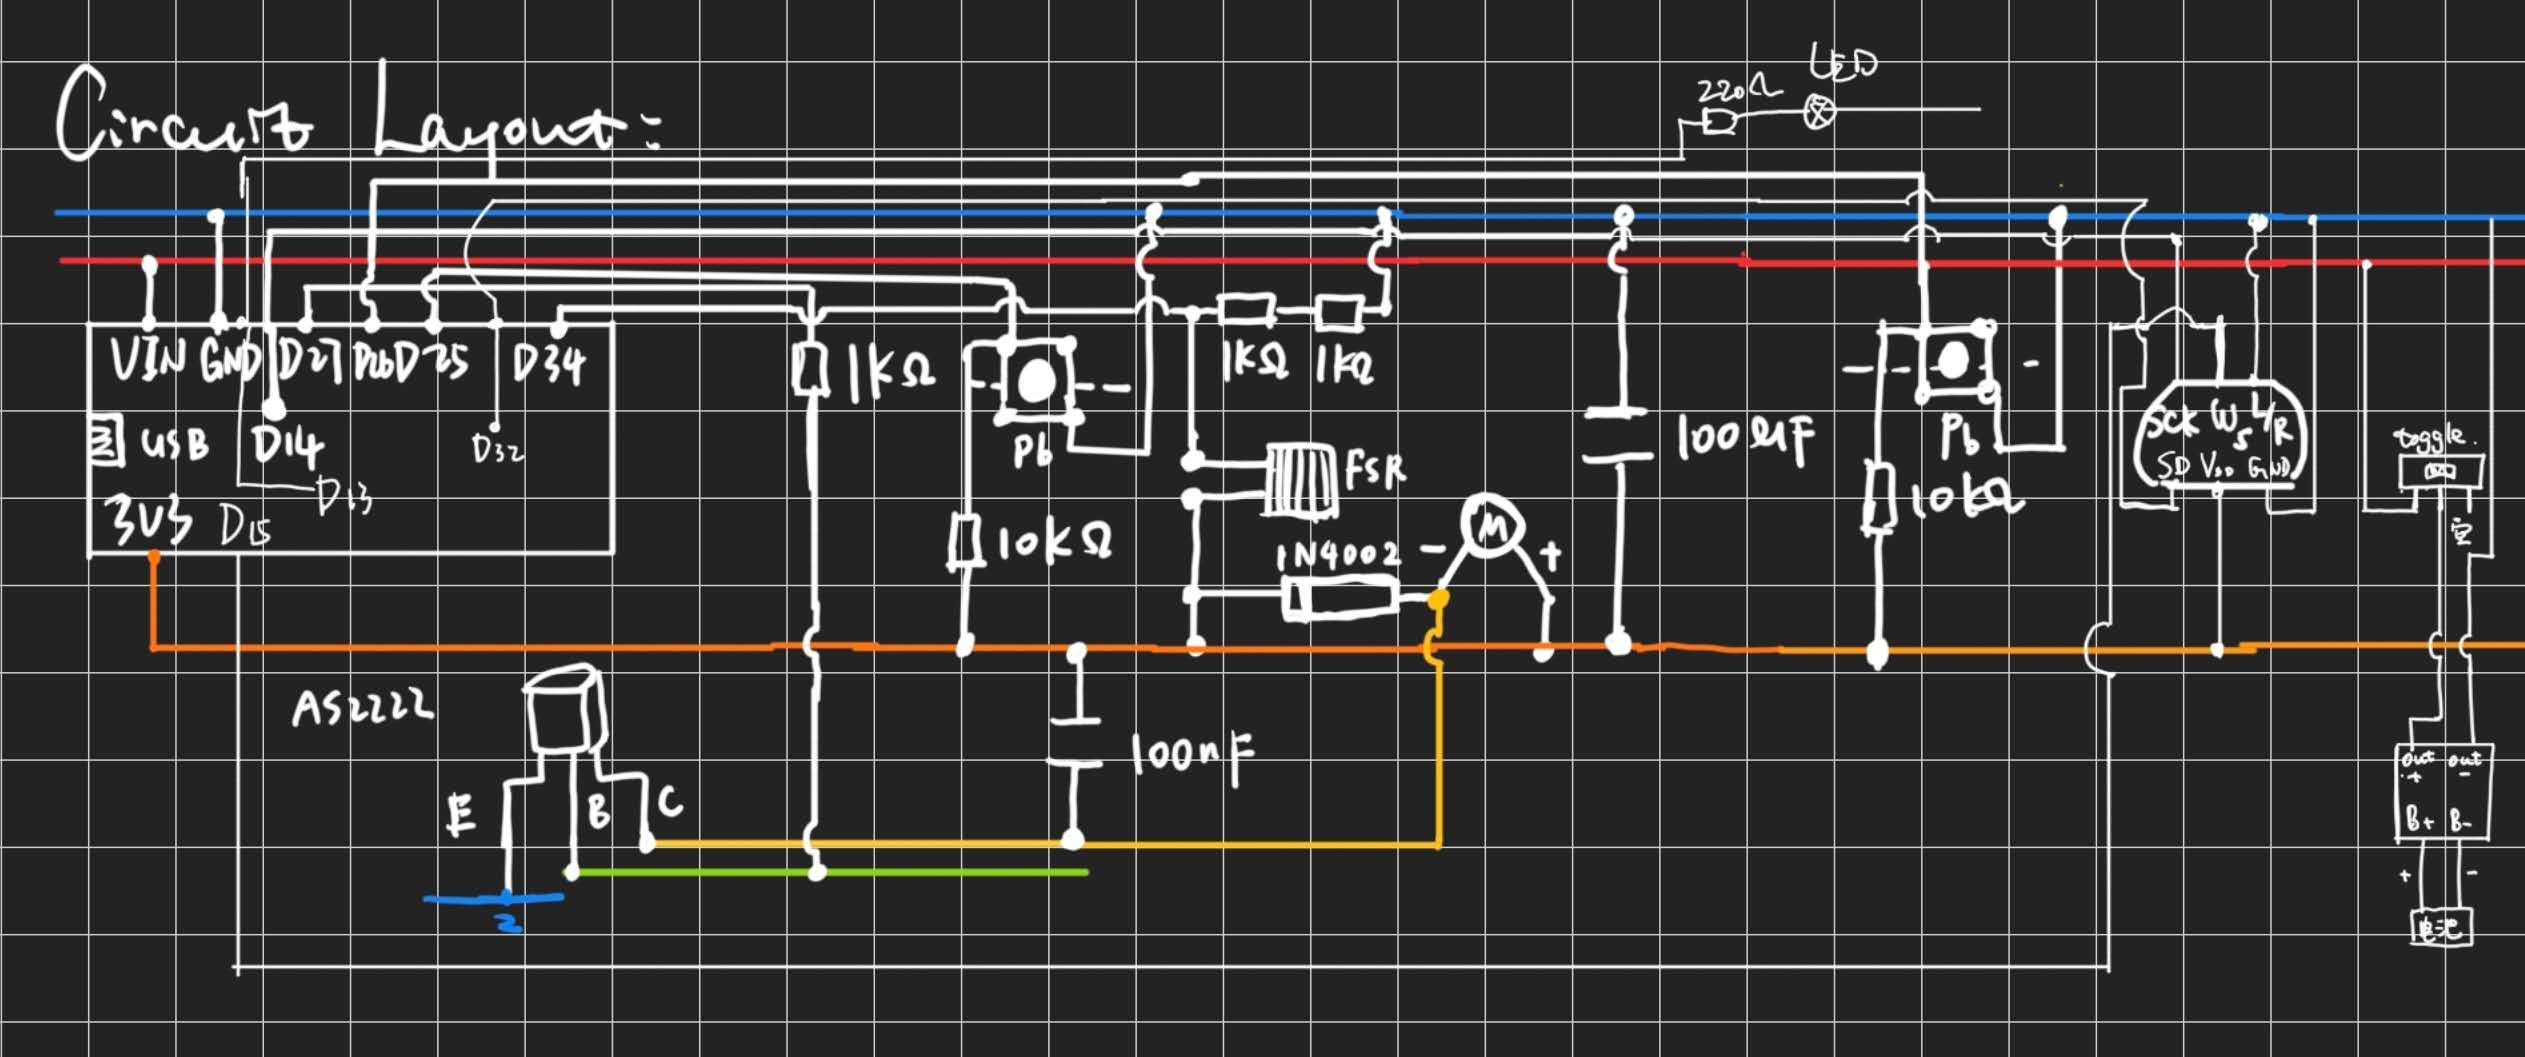Viewport: 2525px width, 1057px height.
Task: Click the USB label on the board
Action: click(x=175, y=443)
